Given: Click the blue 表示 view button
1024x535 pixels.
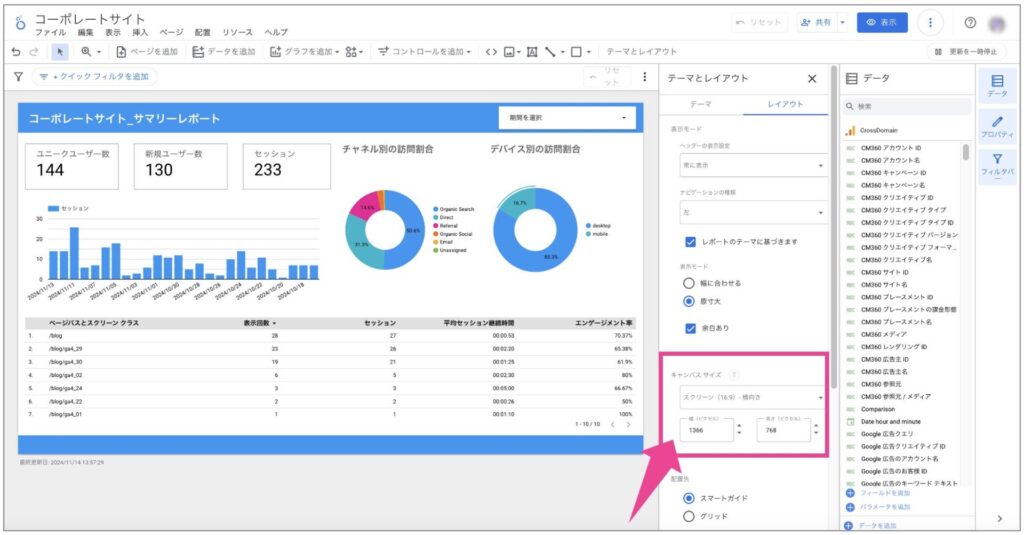Looking at the screenshot, I should tap(882, 23).
